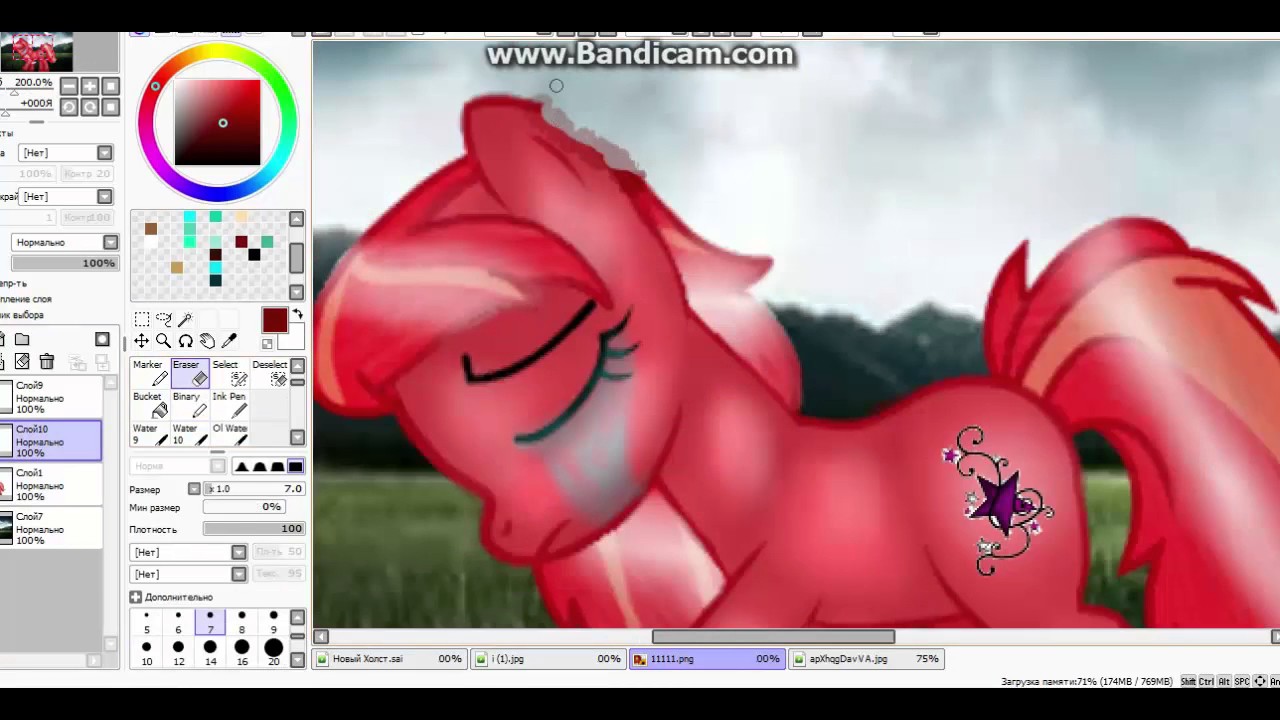
Task: Choose the Binary pen tool
Action: click(x=190, y=404)
